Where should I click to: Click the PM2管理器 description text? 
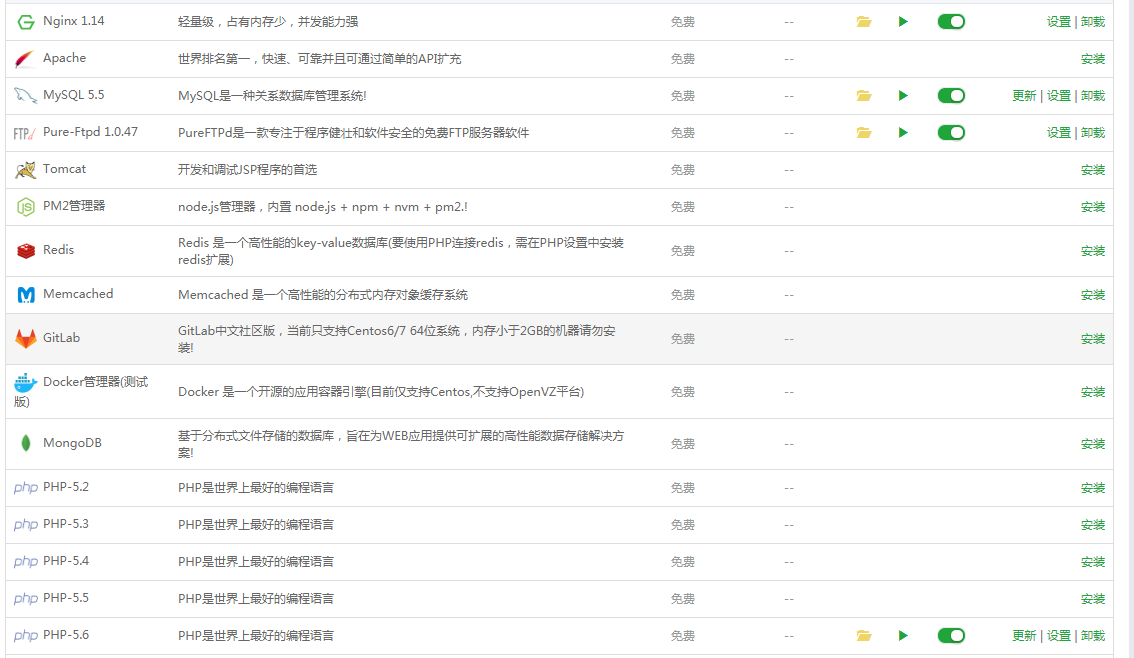click(x=323, y=207)
